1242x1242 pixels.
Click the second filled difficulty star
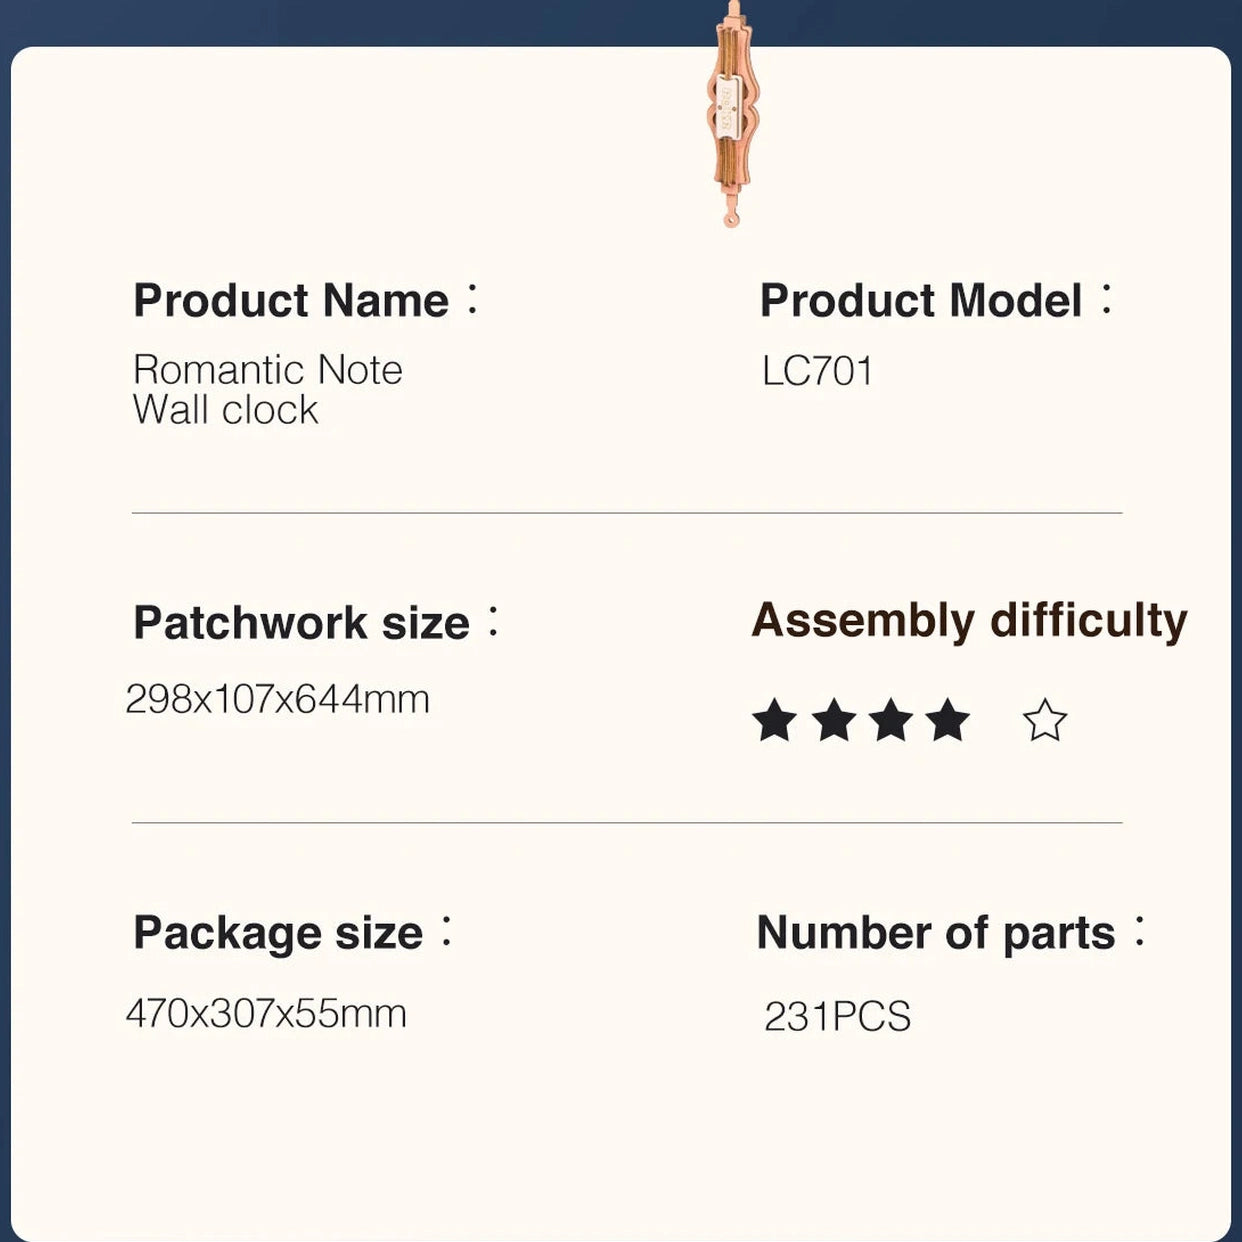click(x=833, y=720)
